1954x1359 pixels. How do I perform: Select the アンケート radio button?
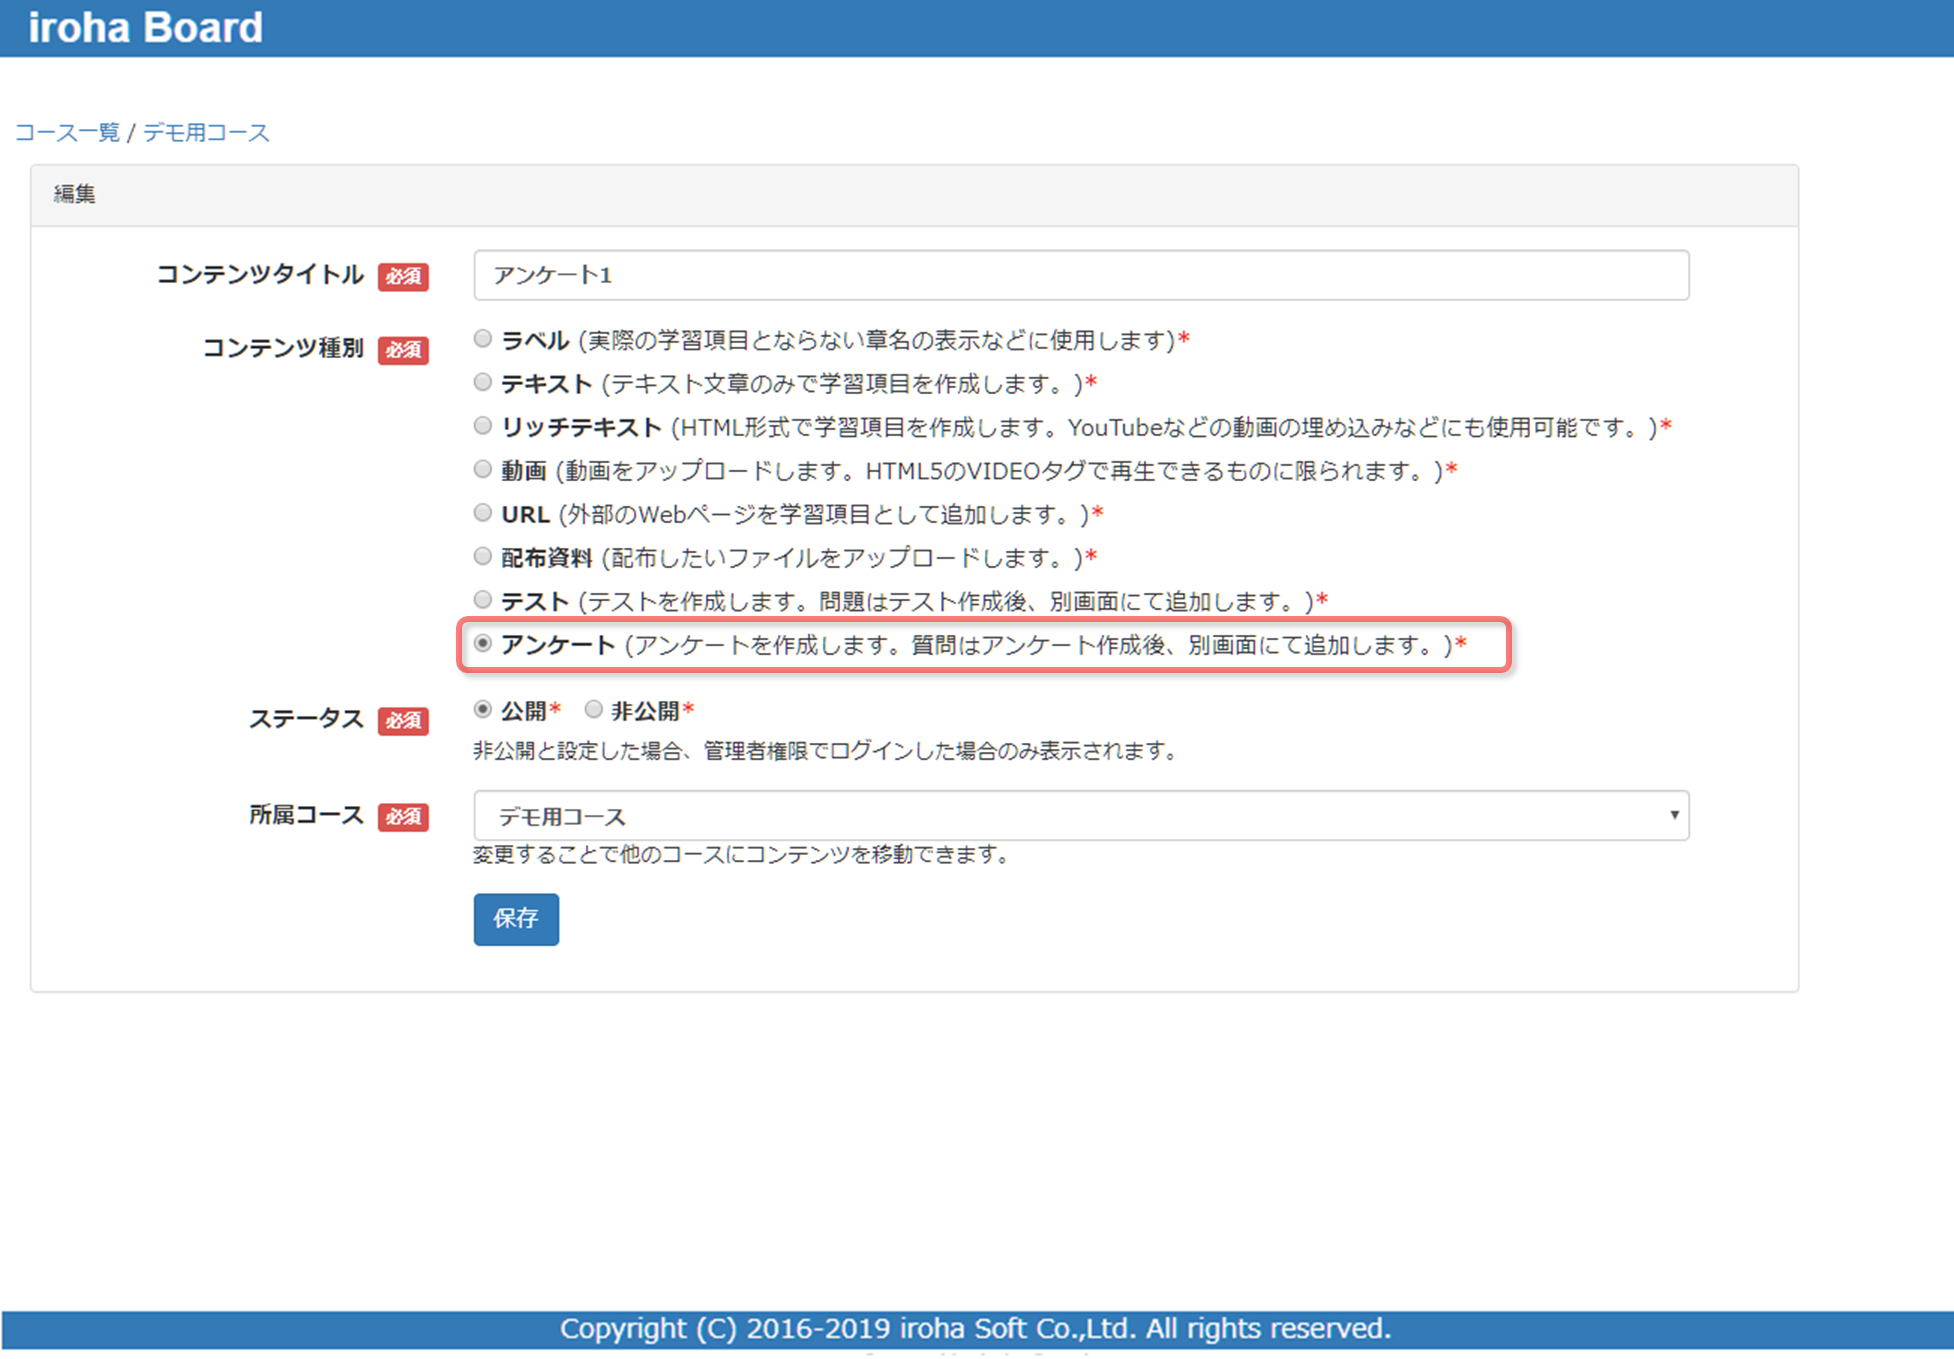[x=483, y=643]
